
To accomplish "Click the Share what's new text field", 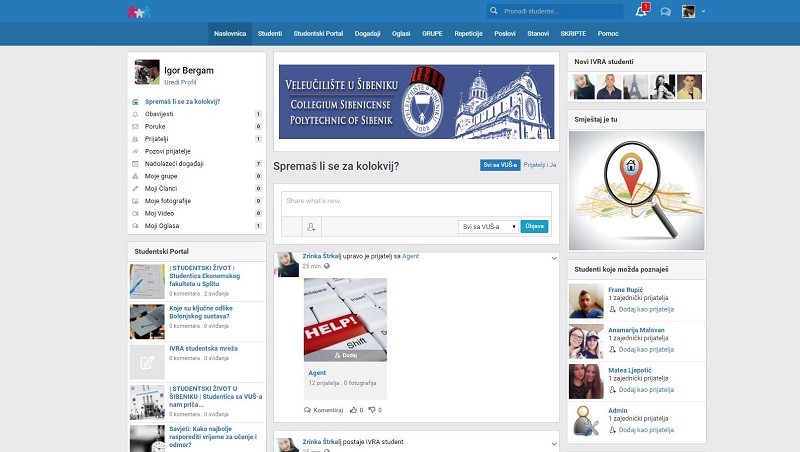I will click(x=415, y=201).
